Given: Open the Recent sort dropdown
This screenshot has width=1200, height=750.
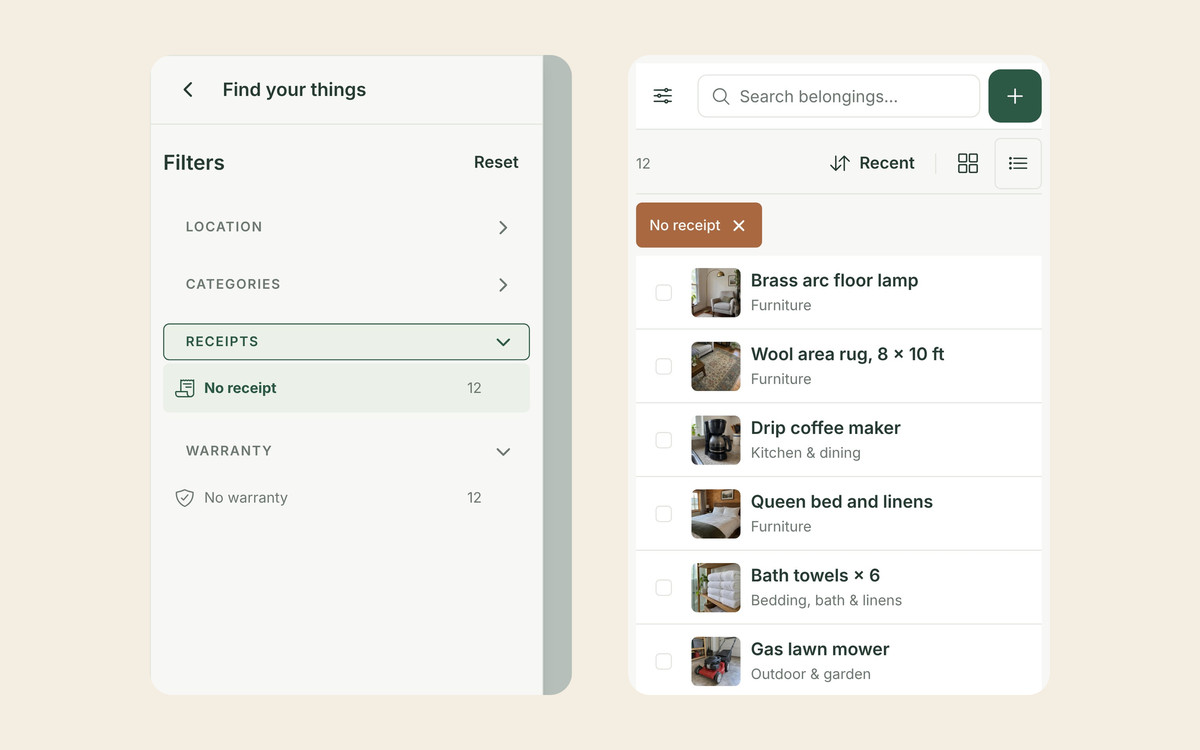Looking at the screenshot, I should 872,163.
